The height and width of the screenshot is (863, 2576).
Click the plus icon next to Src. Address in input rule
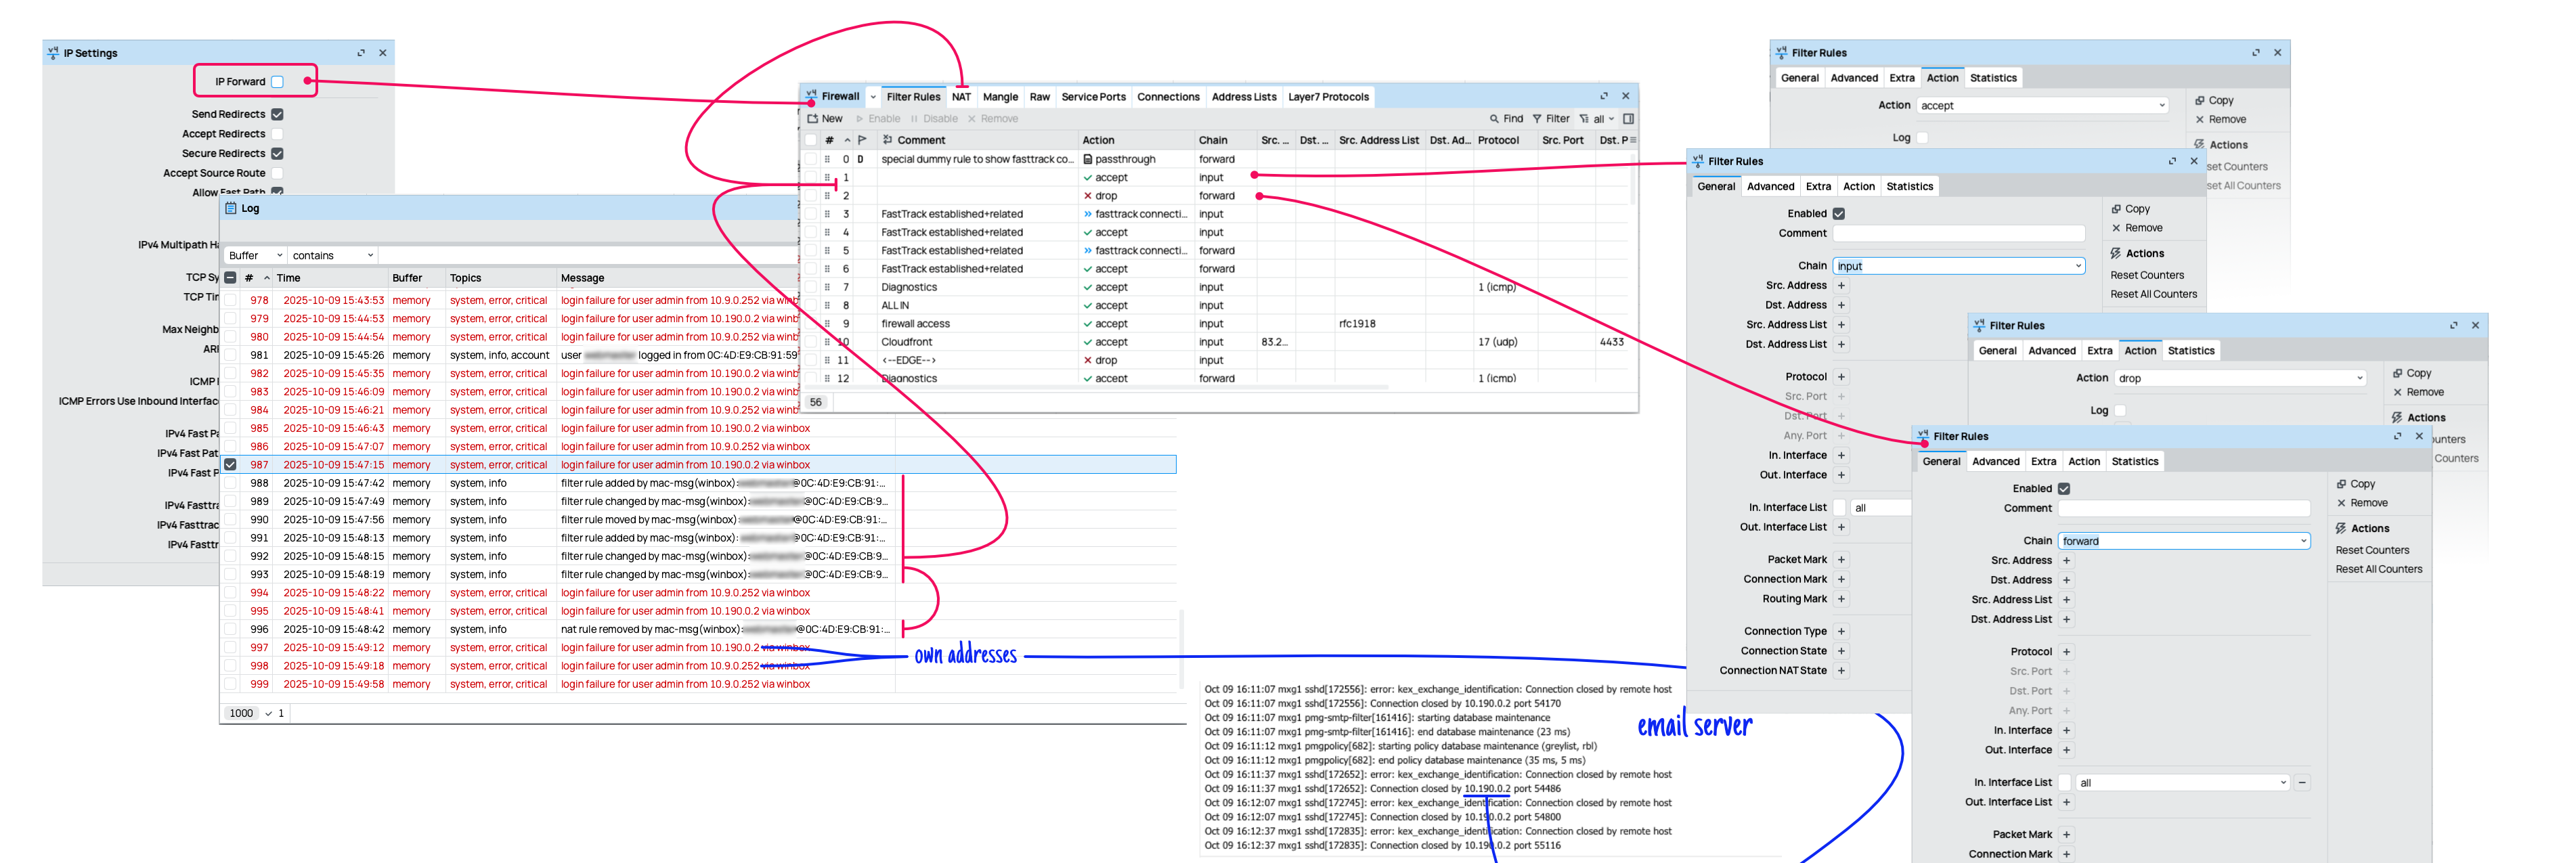point(1841,286)
